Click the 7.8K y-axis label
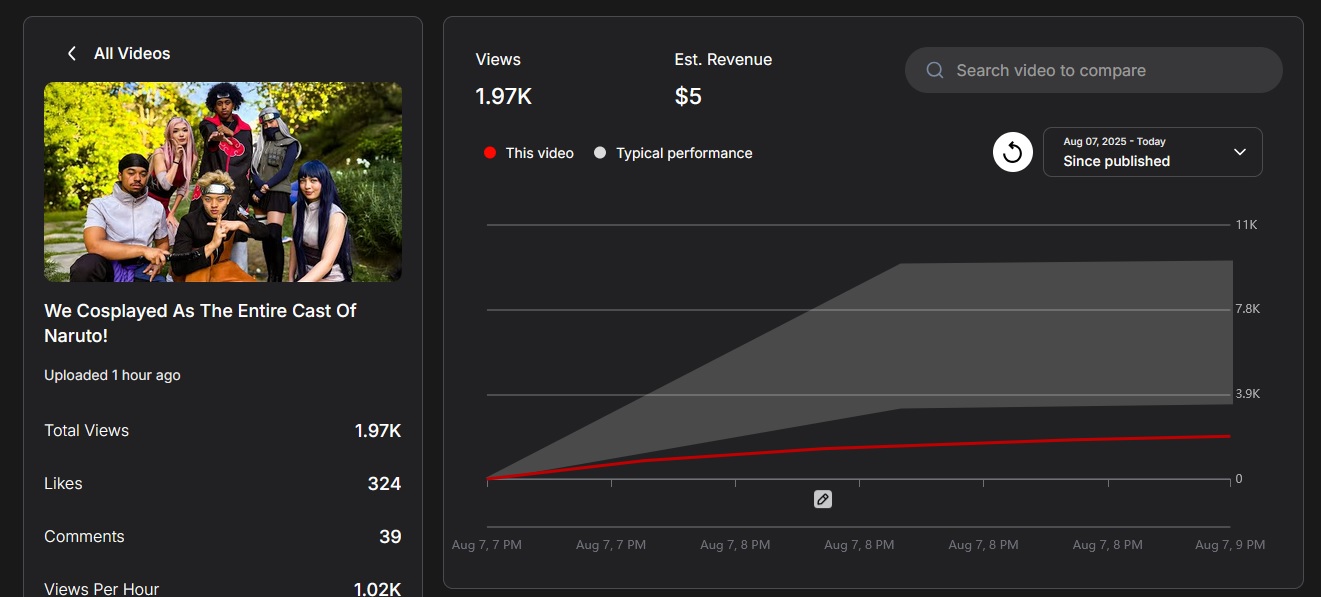This screenshot has width=1321, height=597. (x=1247, y=309)
